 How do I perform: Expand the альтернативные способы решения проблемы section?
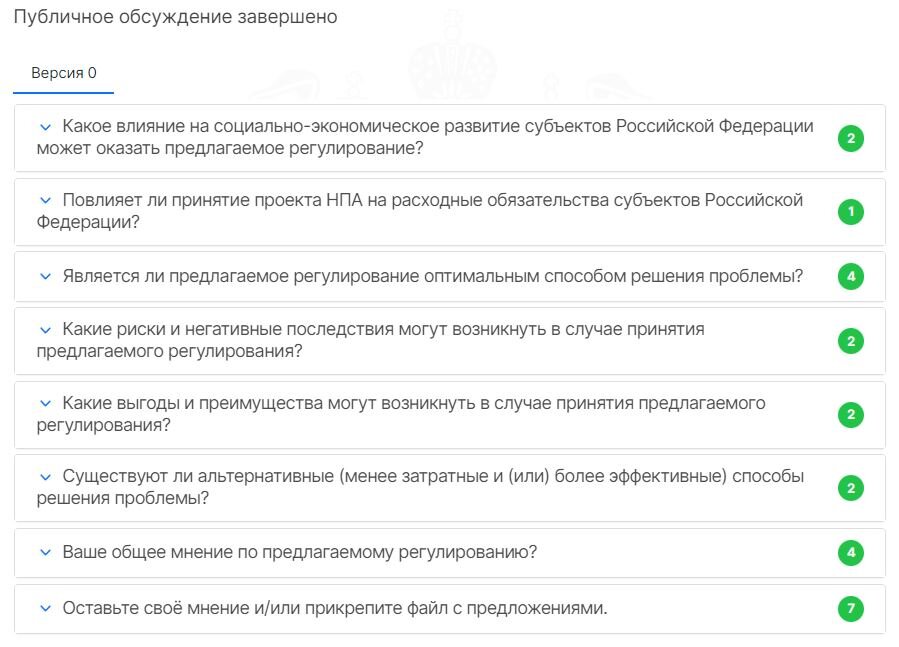pyautogui.click(x=42, y=476)
